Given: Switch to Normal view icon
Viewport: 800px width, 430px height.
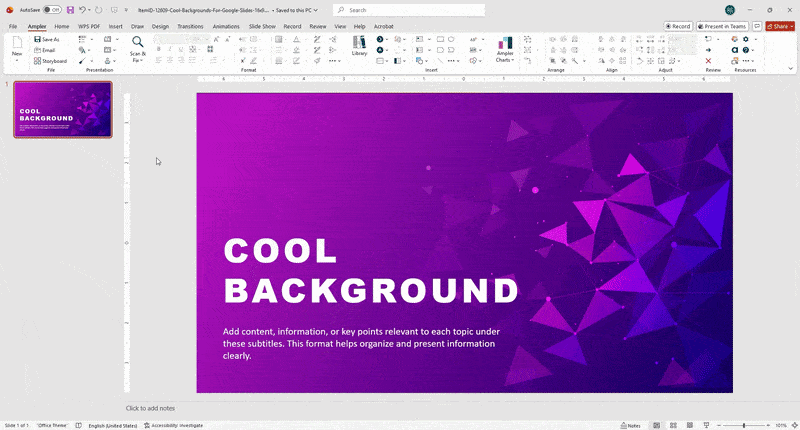Looking at the screenshot, I should (x=657, y=425).
